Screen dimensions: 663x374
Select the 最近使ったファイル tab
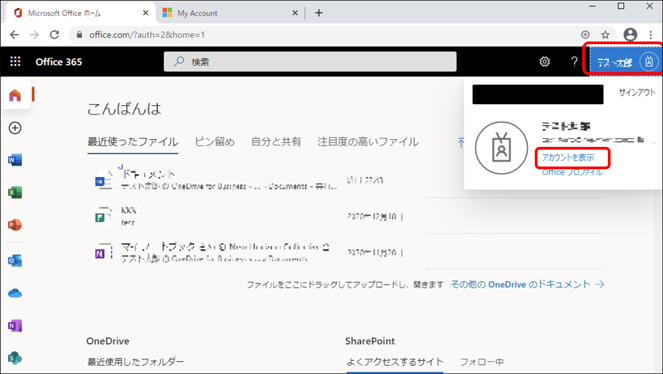point(132,142)
